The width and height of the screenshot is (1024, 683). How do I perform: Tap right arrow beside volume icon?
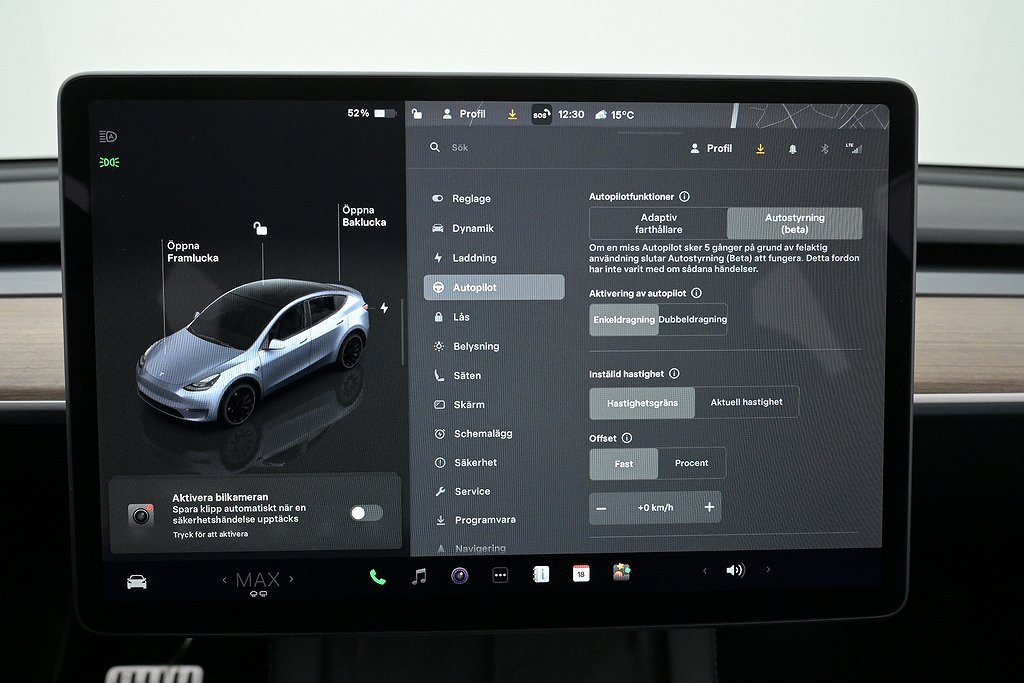[768, 569]
